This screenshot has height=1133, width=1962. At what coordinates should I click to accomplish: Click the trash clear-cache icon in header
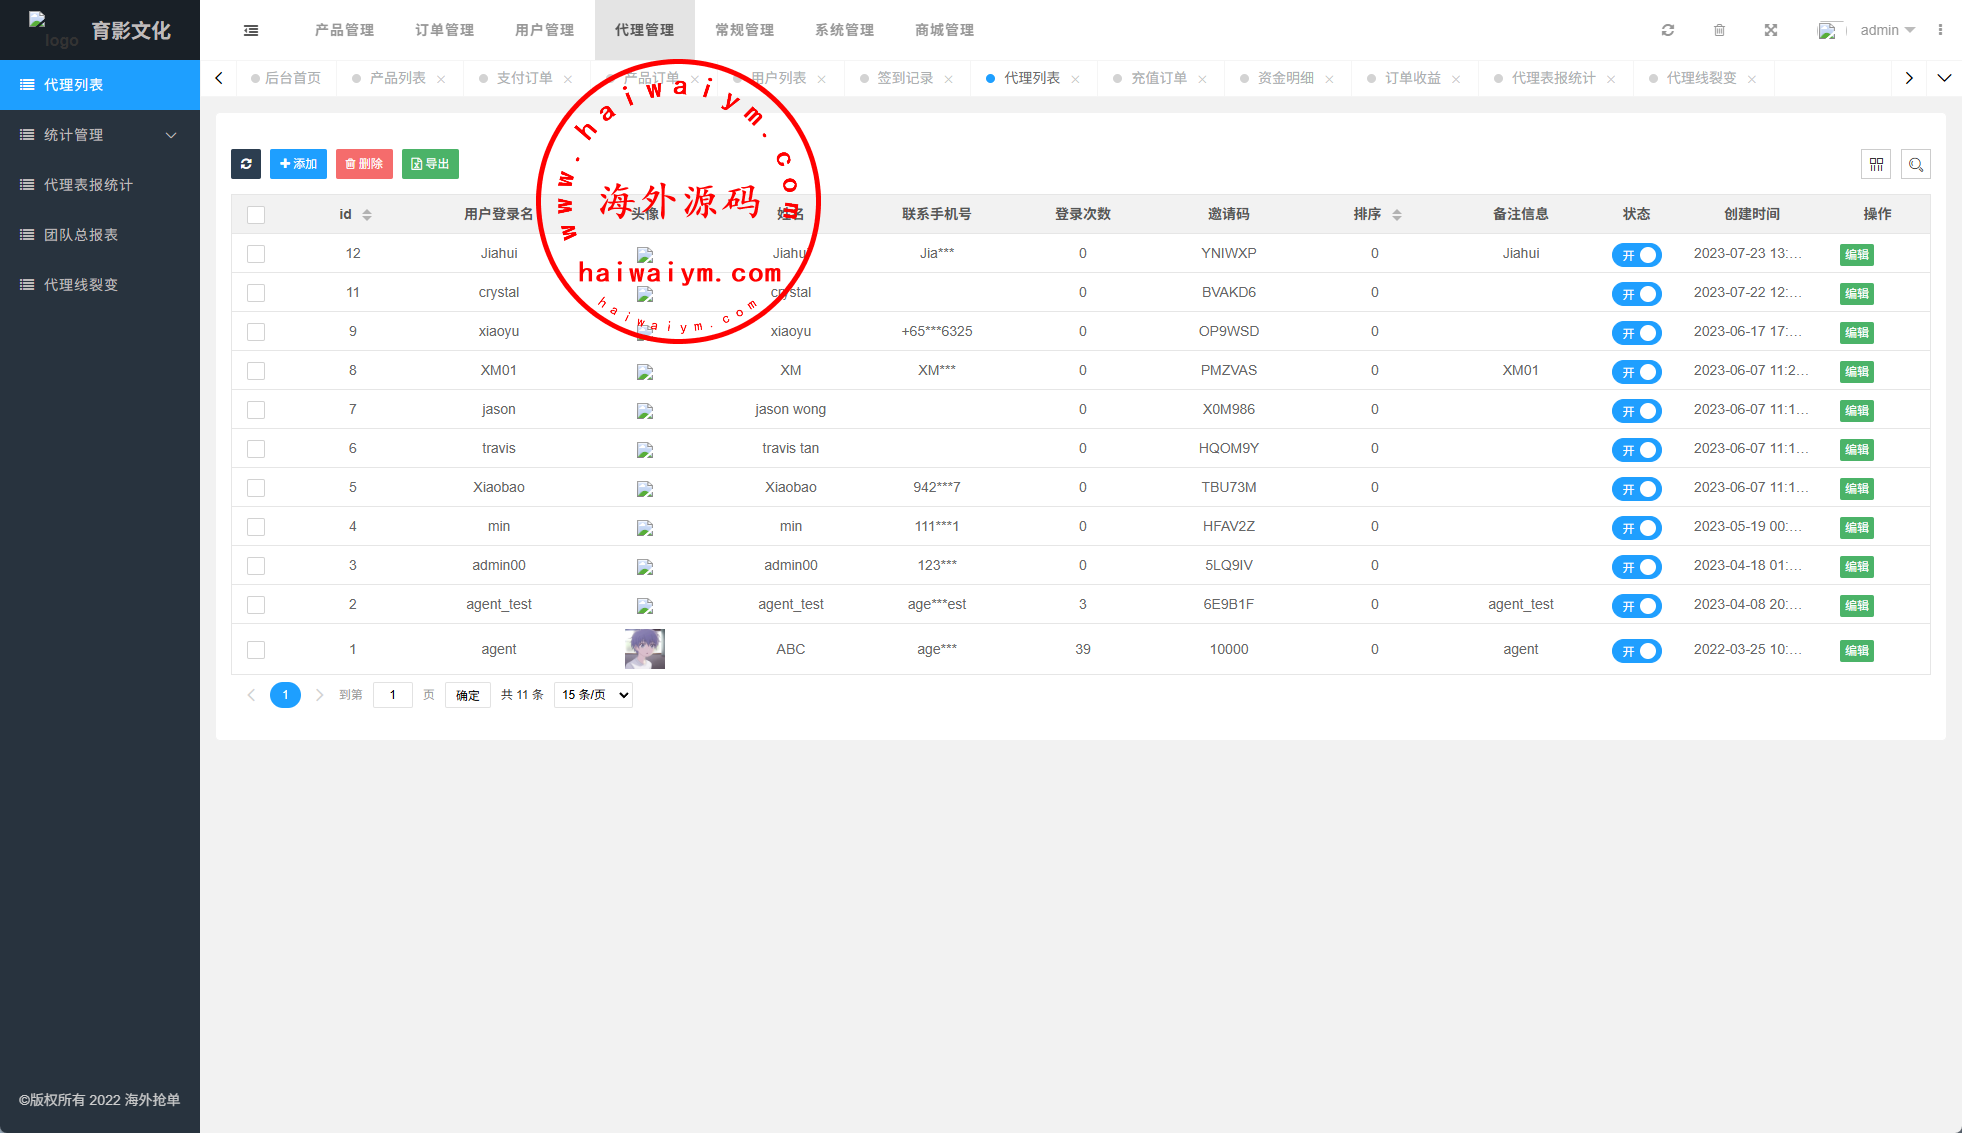[x=1719, y=30]
